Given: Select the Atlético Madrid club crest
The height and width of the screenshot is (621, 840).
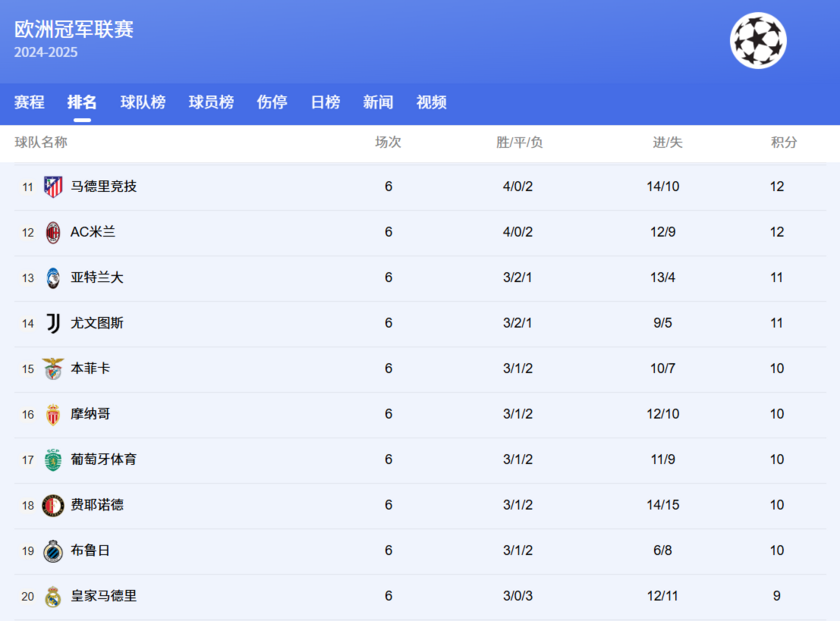Looking at the screenshot, I should [52, 186].
